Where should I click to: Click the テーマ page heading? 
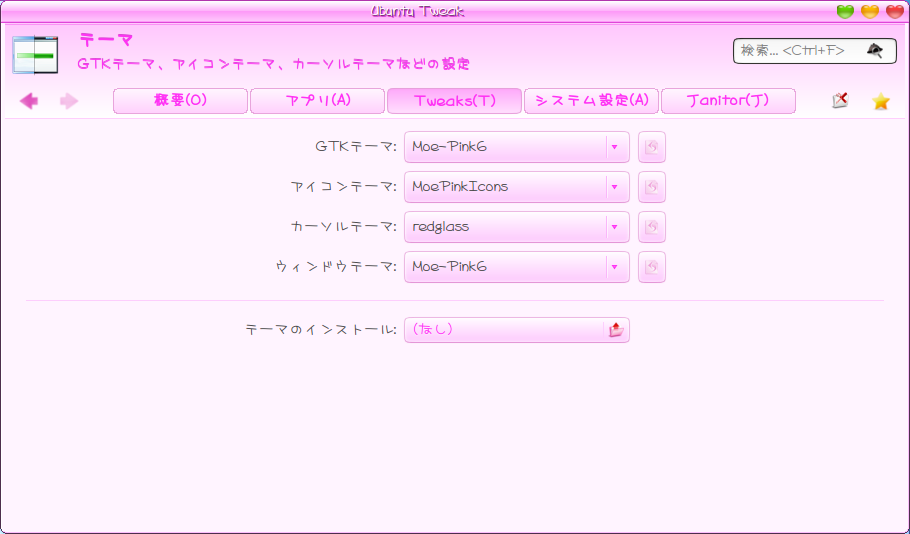tap(106, 40)
